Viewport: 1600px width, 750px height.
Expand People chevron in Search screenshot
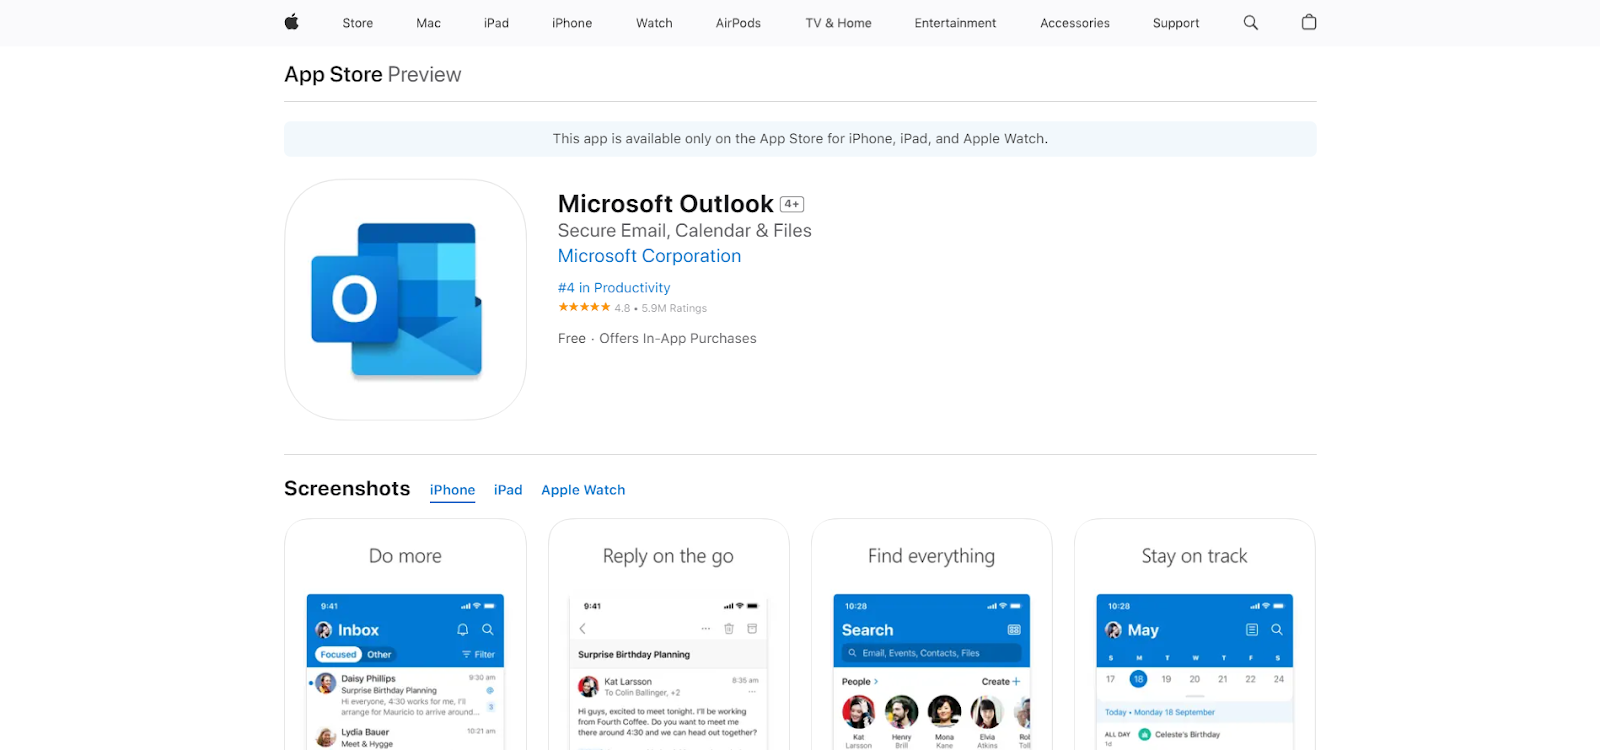876,682
